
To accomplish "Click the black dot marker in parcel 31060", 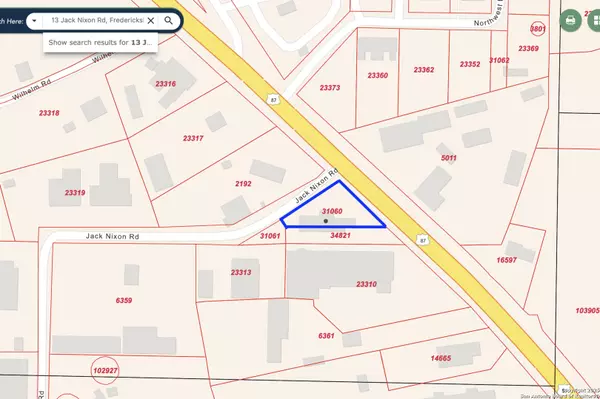I will click(x=326, y=221).
